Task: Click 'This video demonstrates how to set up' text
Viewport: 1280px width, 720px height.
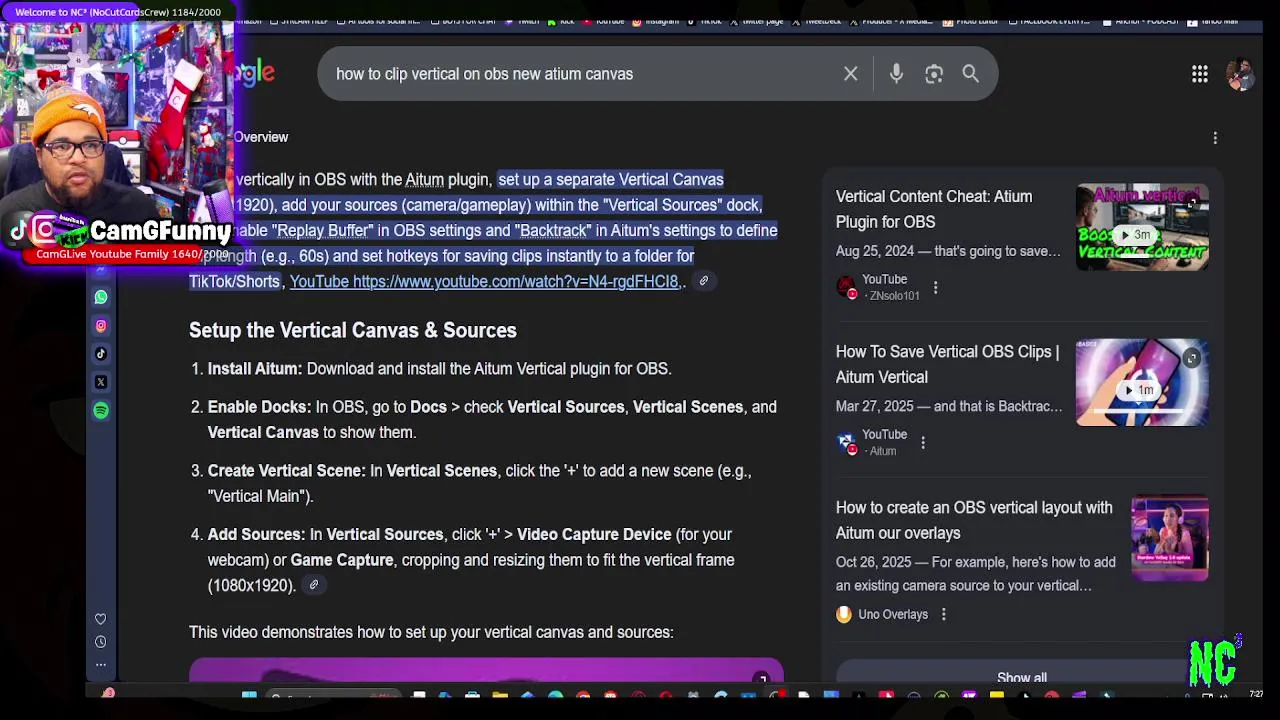Action: click(x=431, y=632)
